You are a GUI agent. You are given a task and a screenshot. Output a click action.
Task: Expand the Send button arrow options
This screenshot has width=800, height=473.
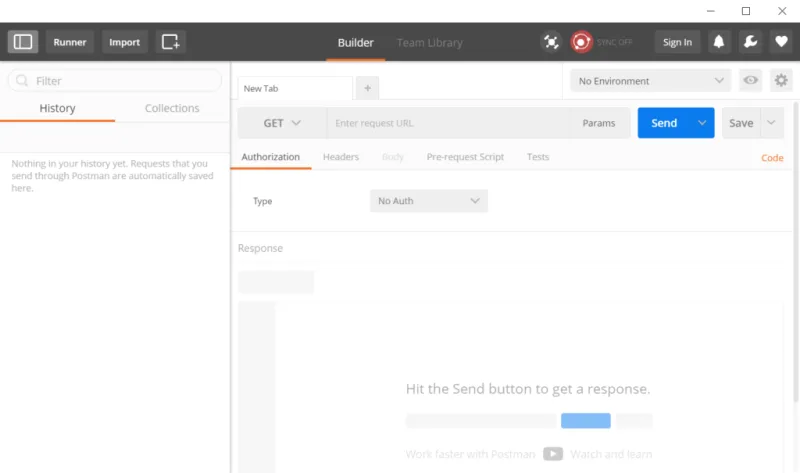point(702,123)
